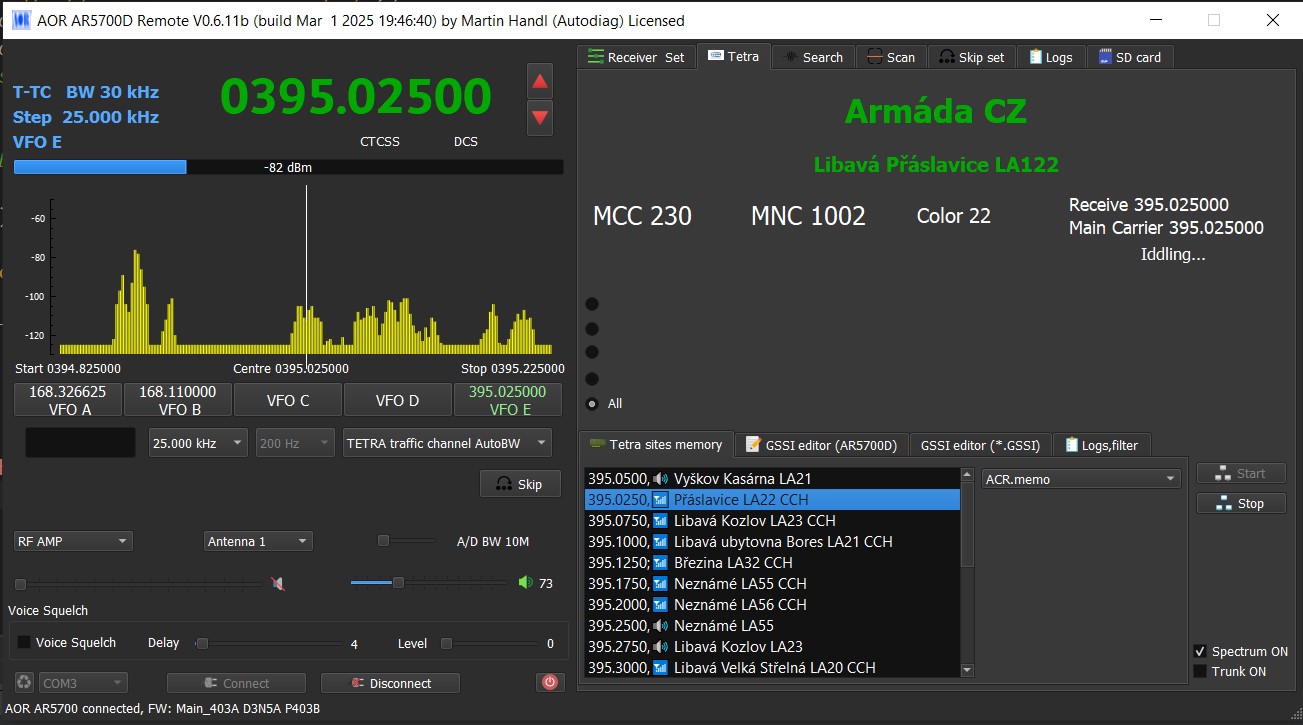
Task: Enable the Trunk ON checkbox
Action: click(x=1200, y=671)
